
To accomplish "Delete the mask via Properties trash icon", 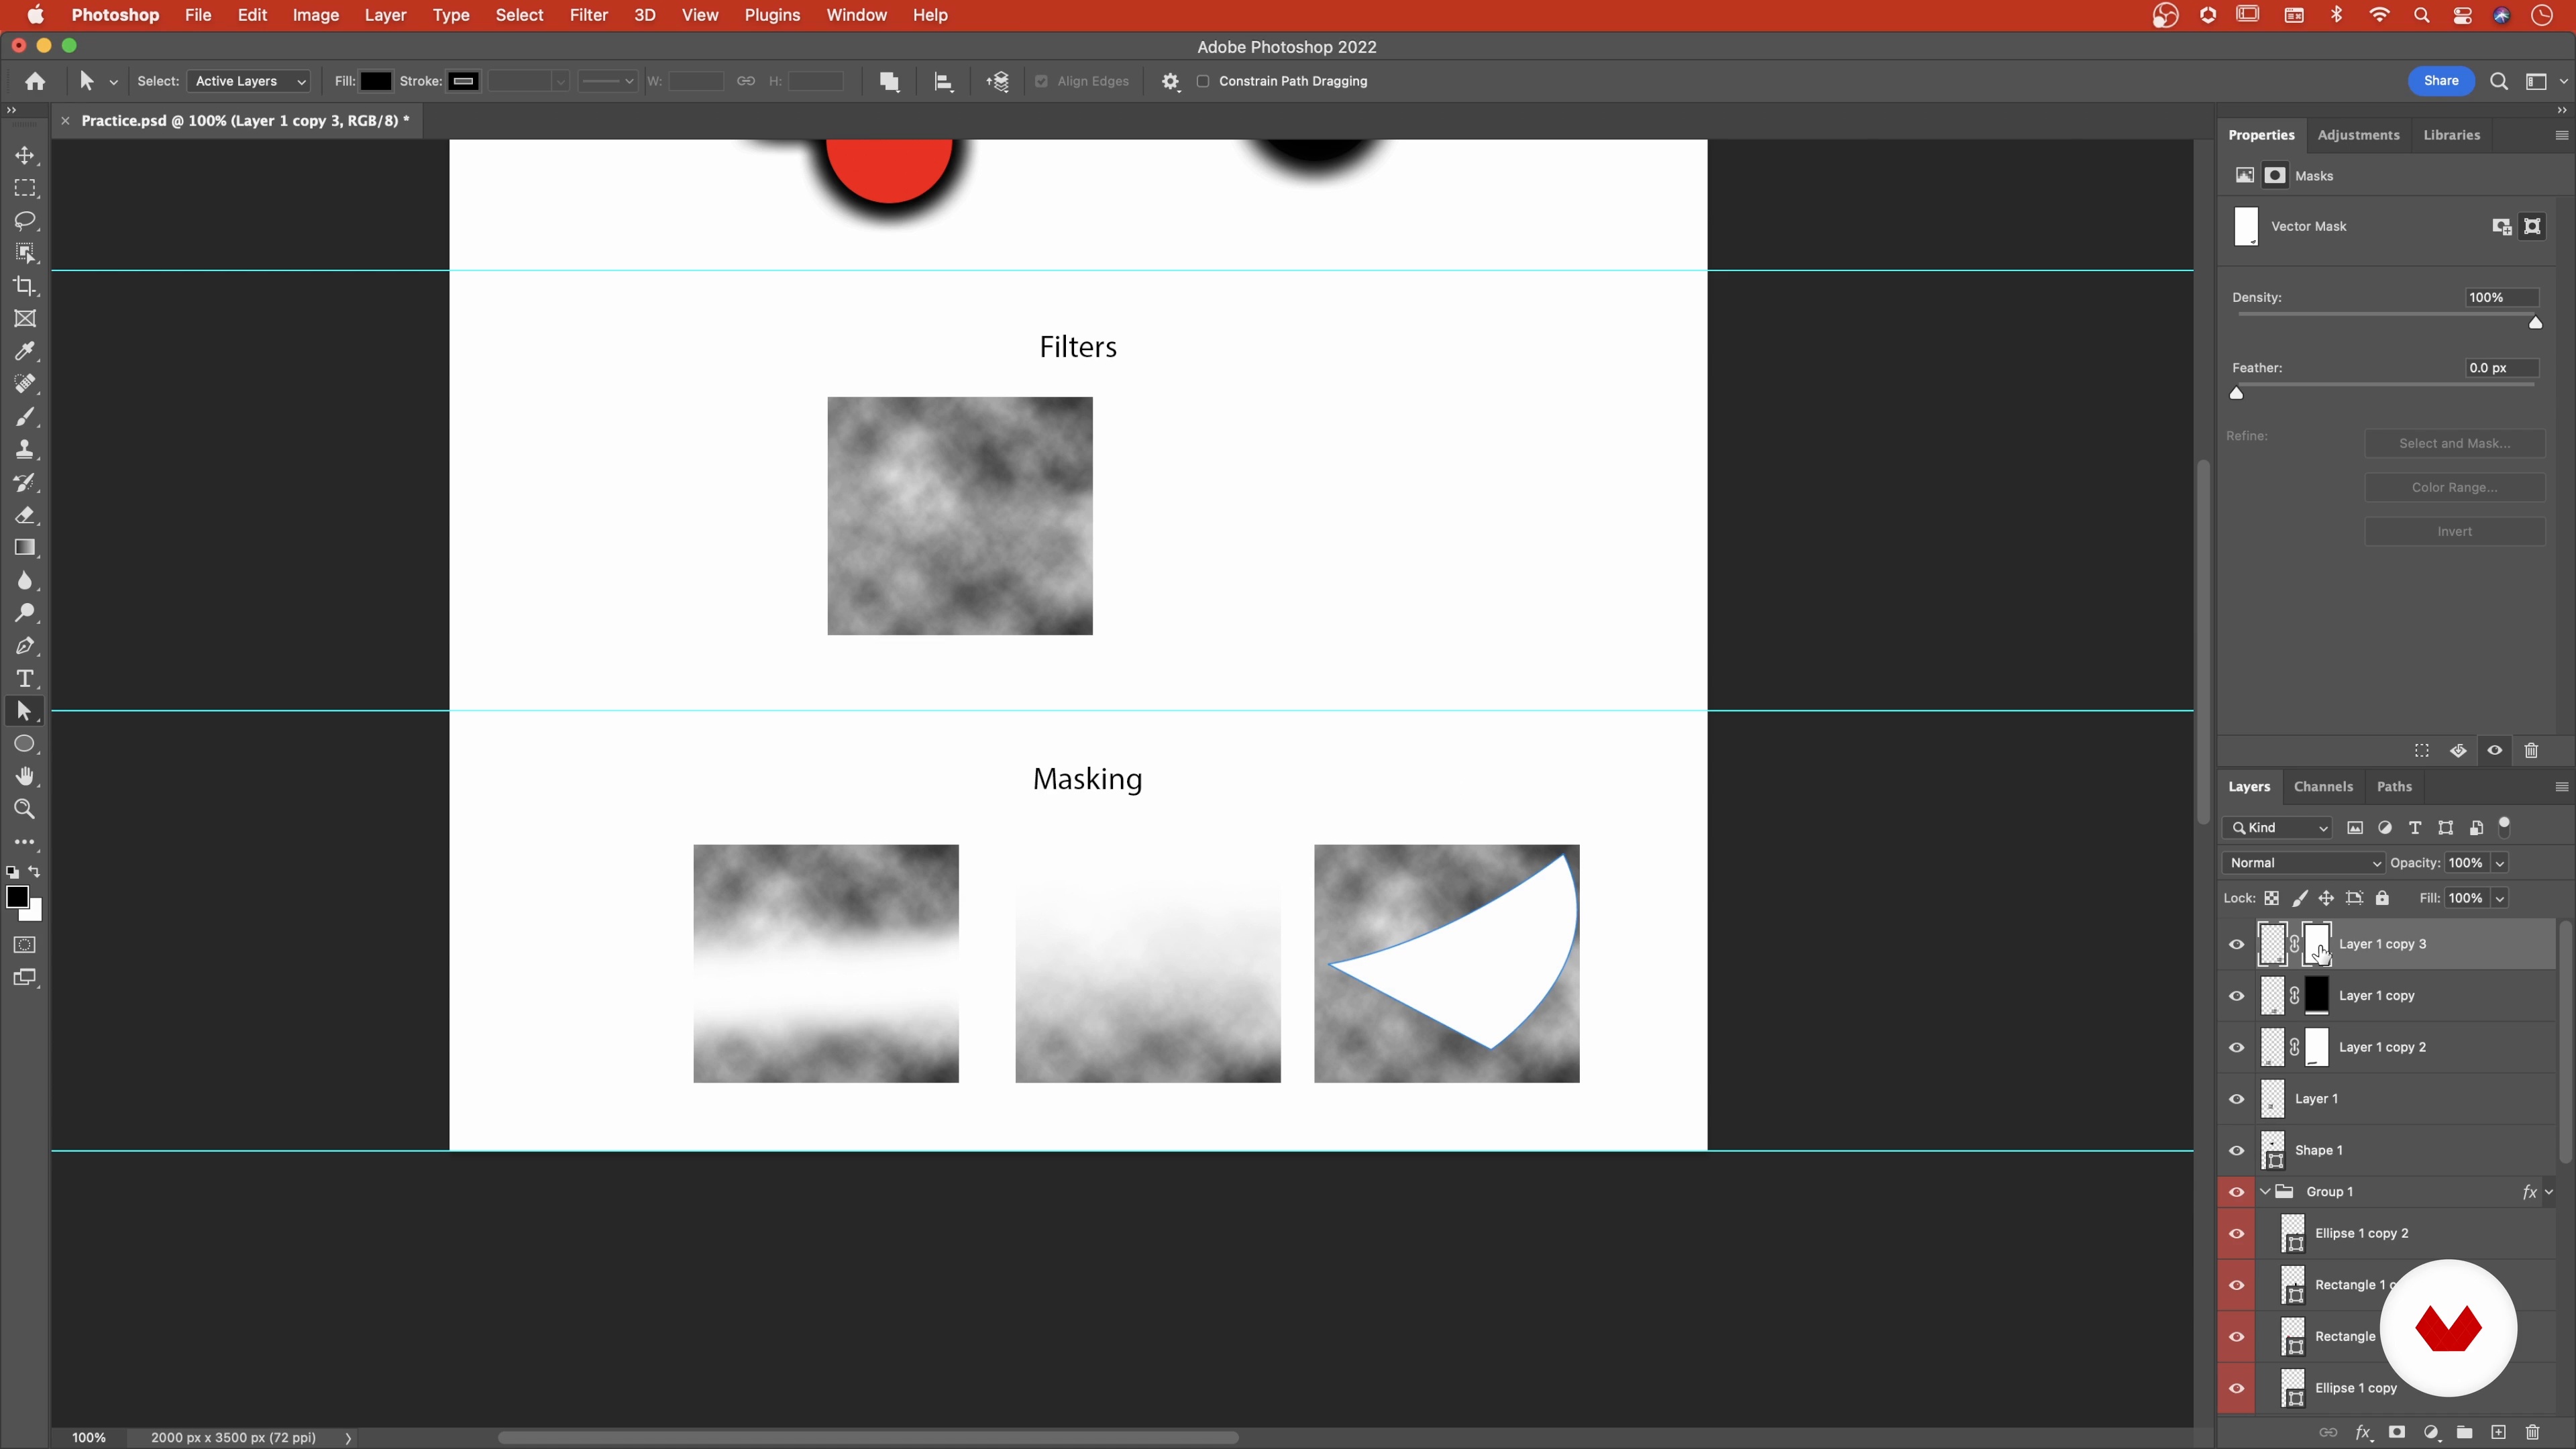I will click(2531, 750).
